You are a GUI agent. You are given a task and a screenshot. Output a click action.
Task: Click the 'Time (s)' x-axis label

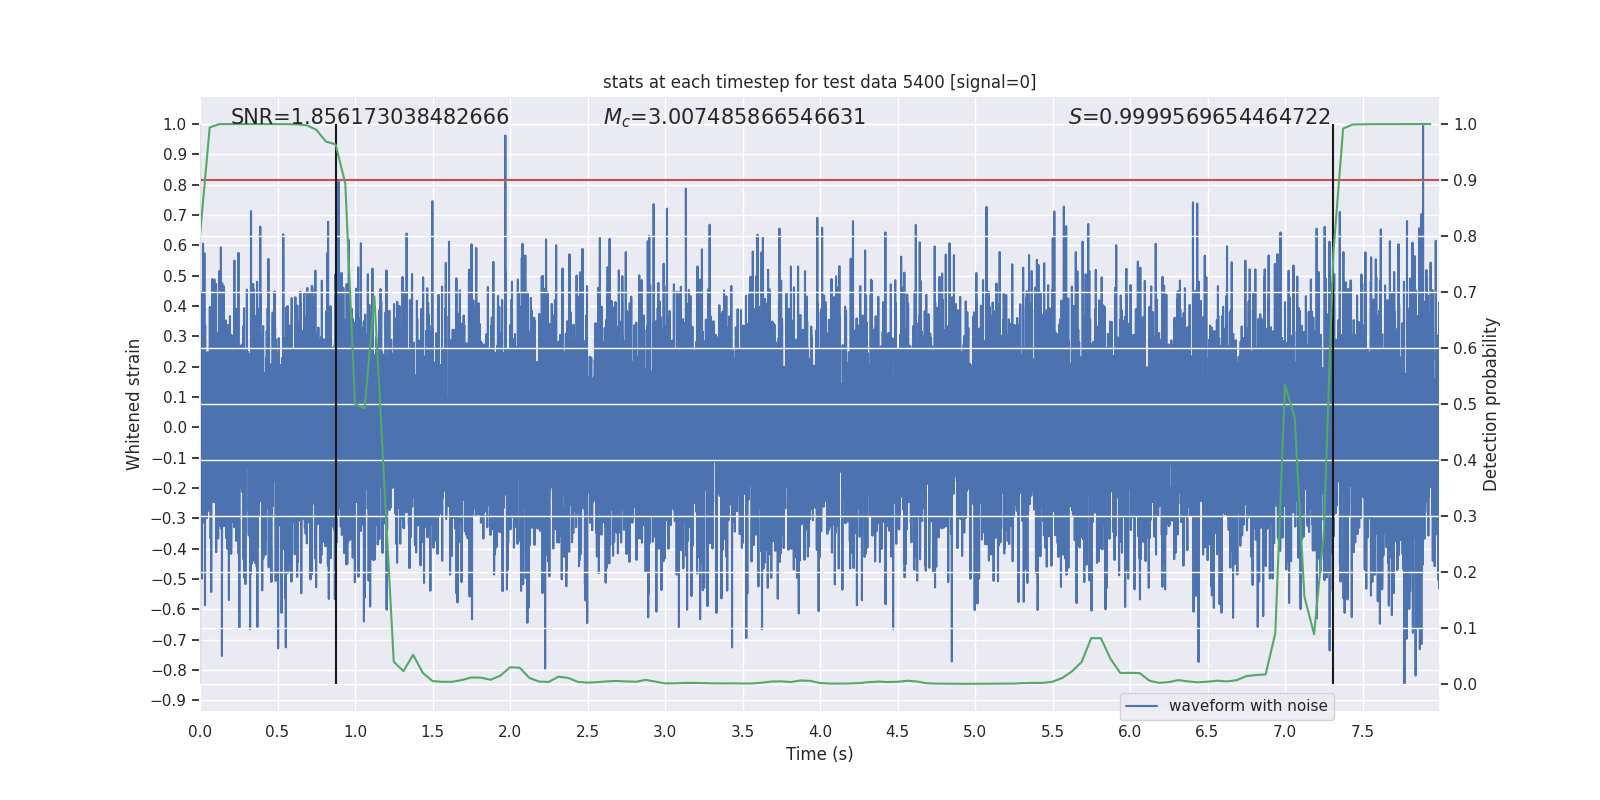click(x=819, y=754)
